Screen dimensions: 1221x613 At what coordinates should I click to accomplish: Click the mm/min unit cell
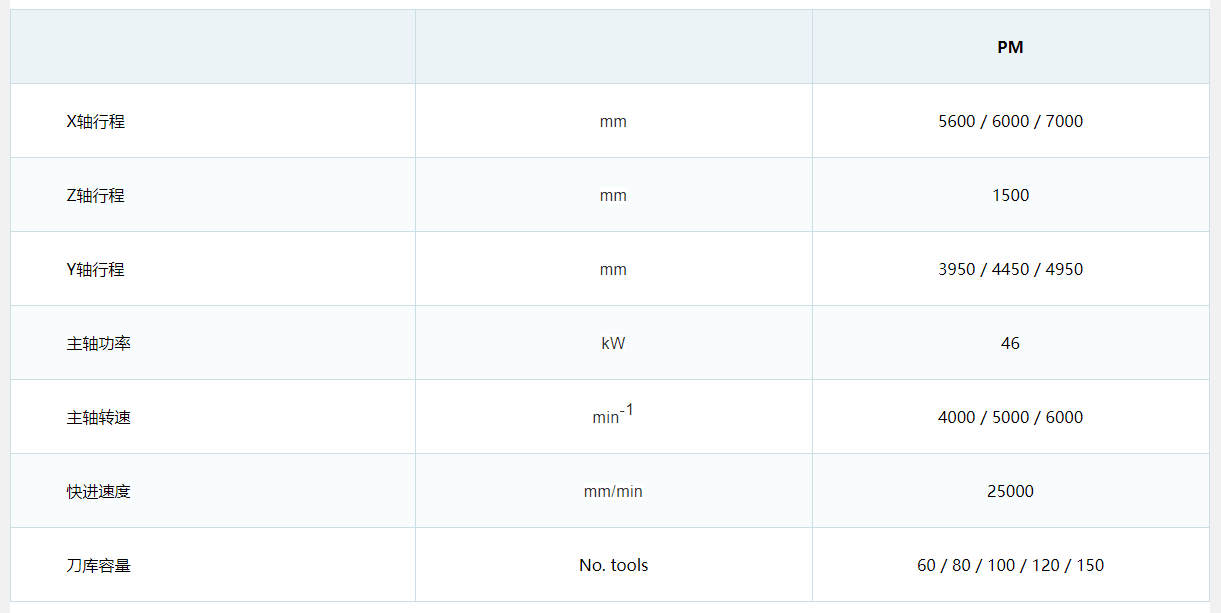pos(613,491)
